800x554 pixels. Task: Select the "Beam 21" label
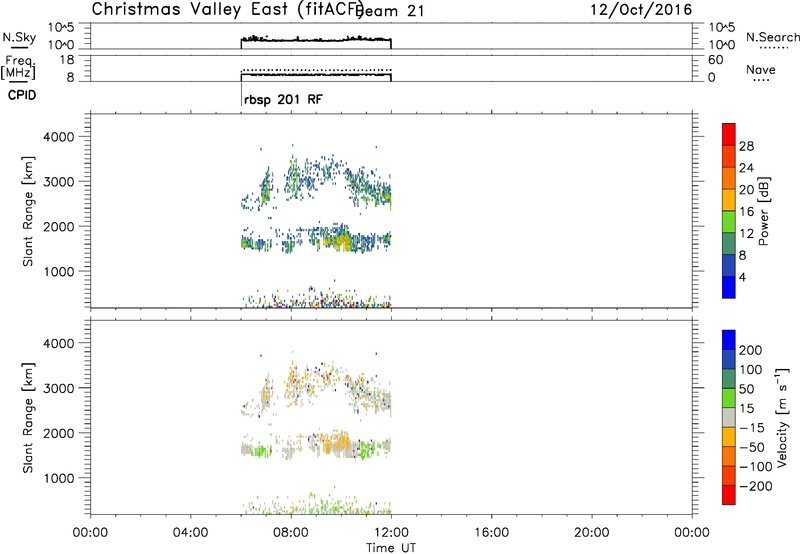390,11
